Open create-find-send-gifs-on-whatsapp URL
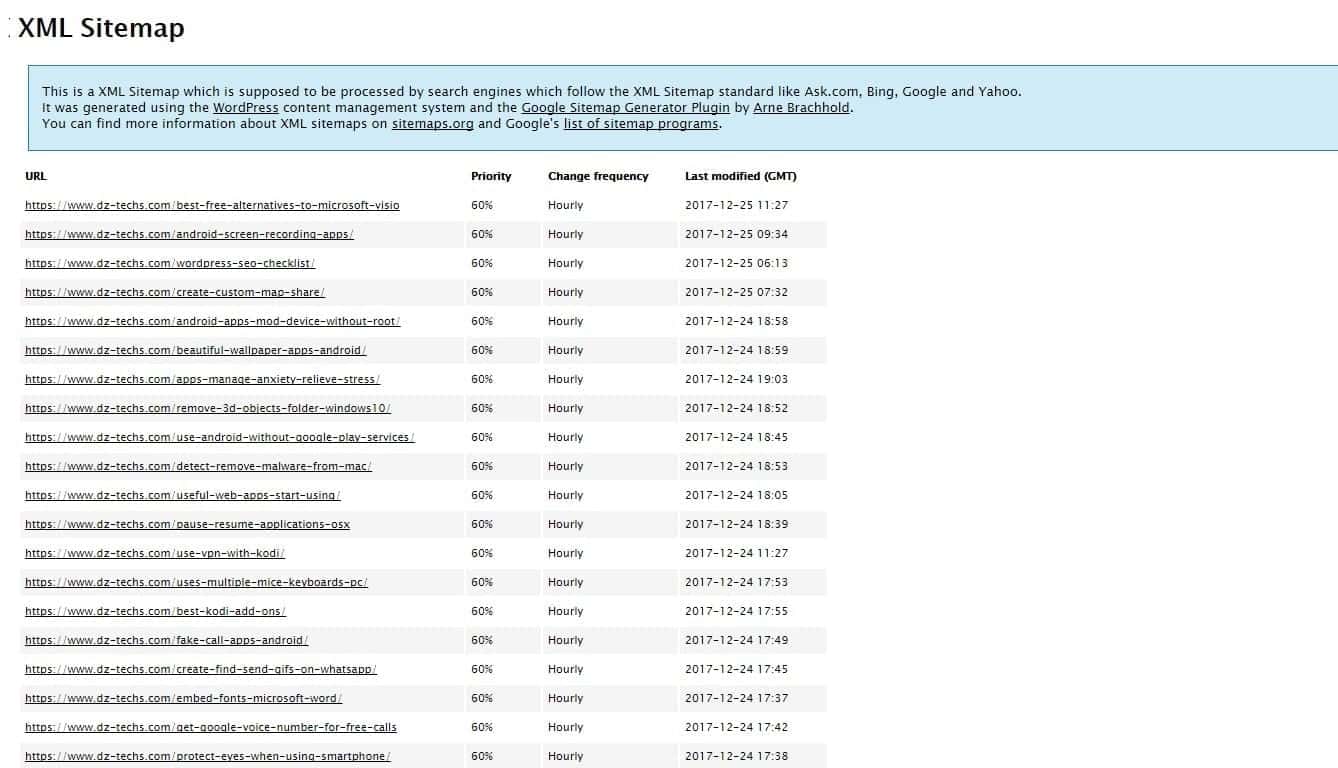Image resolution: width=1338 pixels, height=768 pixels. click(x=201, y=669)
